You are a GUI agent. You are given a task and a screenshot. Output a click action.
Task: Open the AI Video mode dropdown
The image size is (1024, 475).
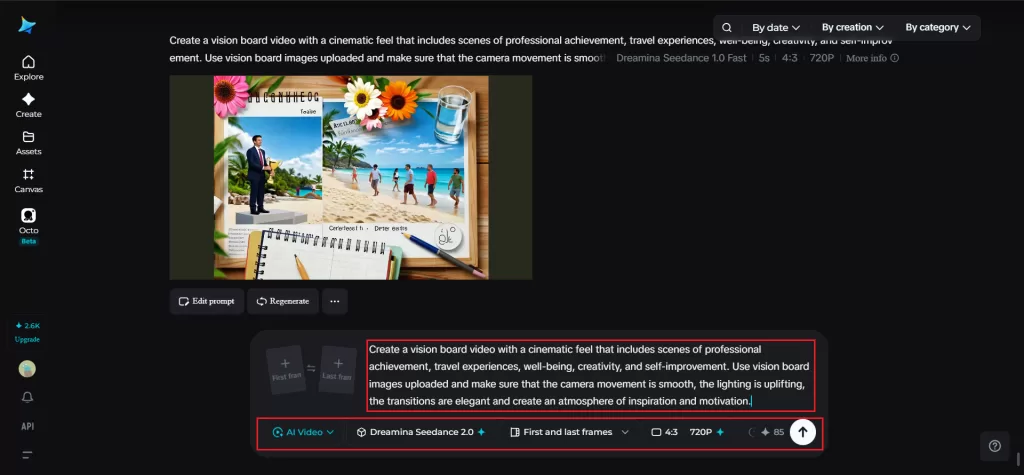pyautogui.click(x=304, y=432)
